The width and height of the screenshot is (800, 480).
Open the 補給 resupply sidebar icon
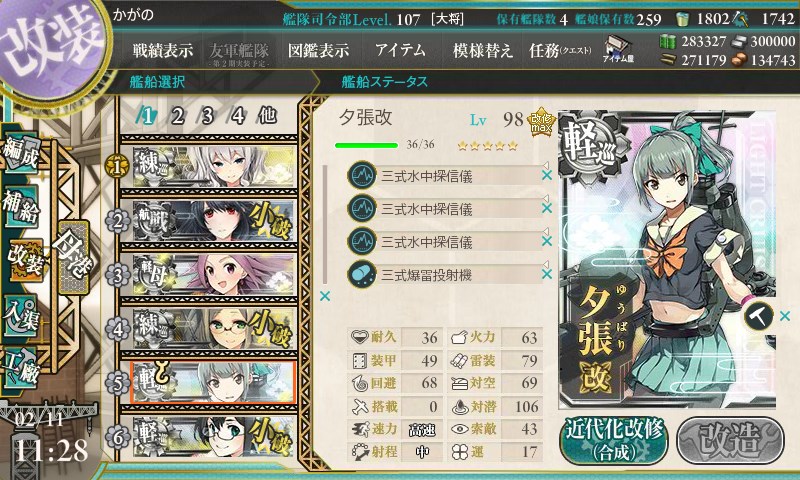pyautogui.click(x=21, y=206)
